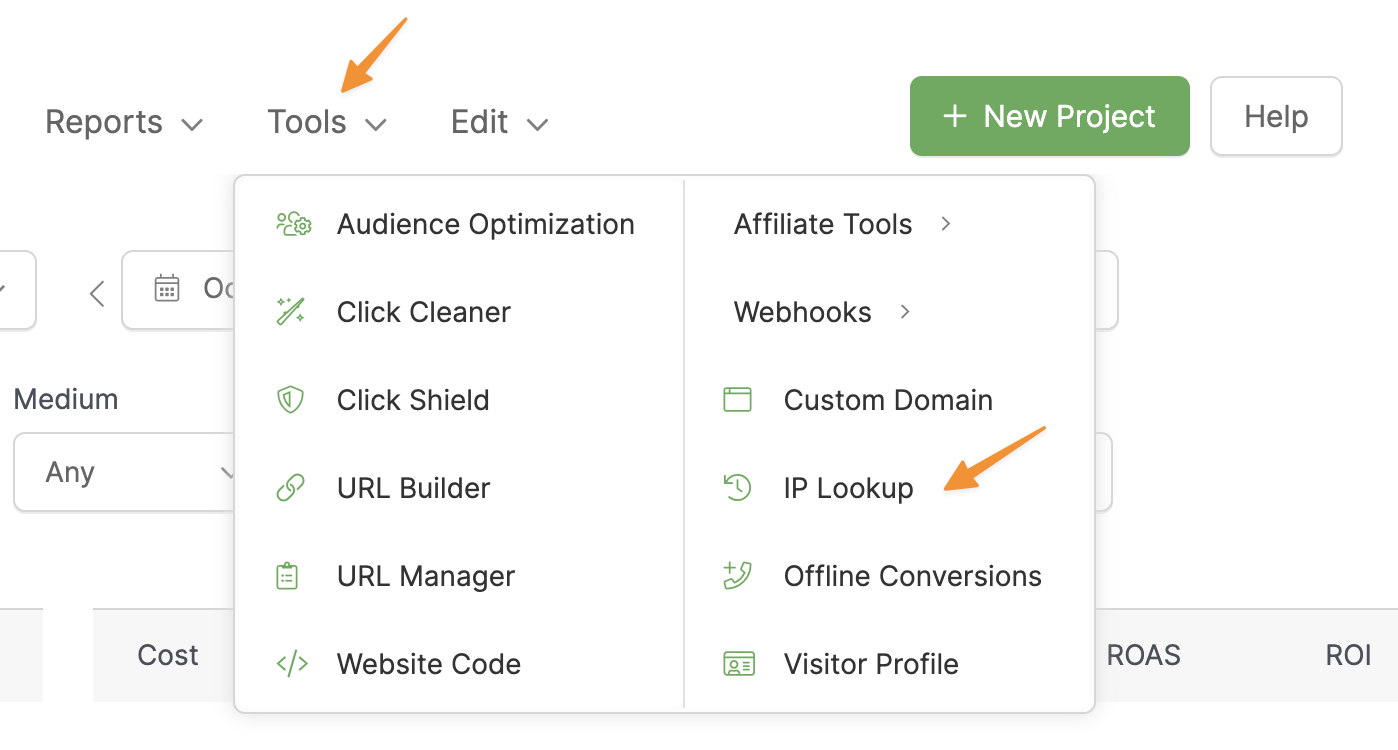Image resolution: width=1398 pixels, height=750 pixels.
Task: Sort by the Cost column header
Action: pos(168,655)
